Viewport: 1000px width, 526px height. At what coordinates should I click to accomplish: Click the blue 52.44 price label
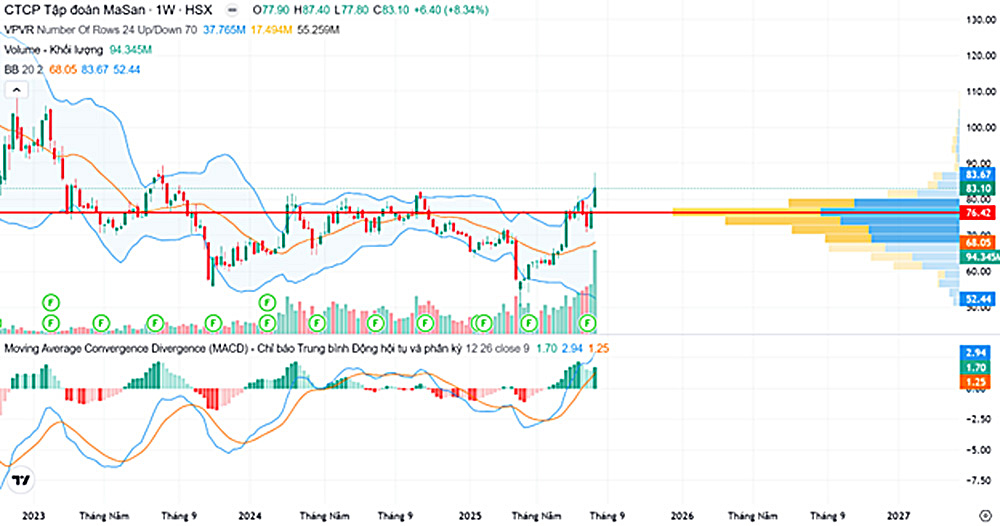[978, 299]
